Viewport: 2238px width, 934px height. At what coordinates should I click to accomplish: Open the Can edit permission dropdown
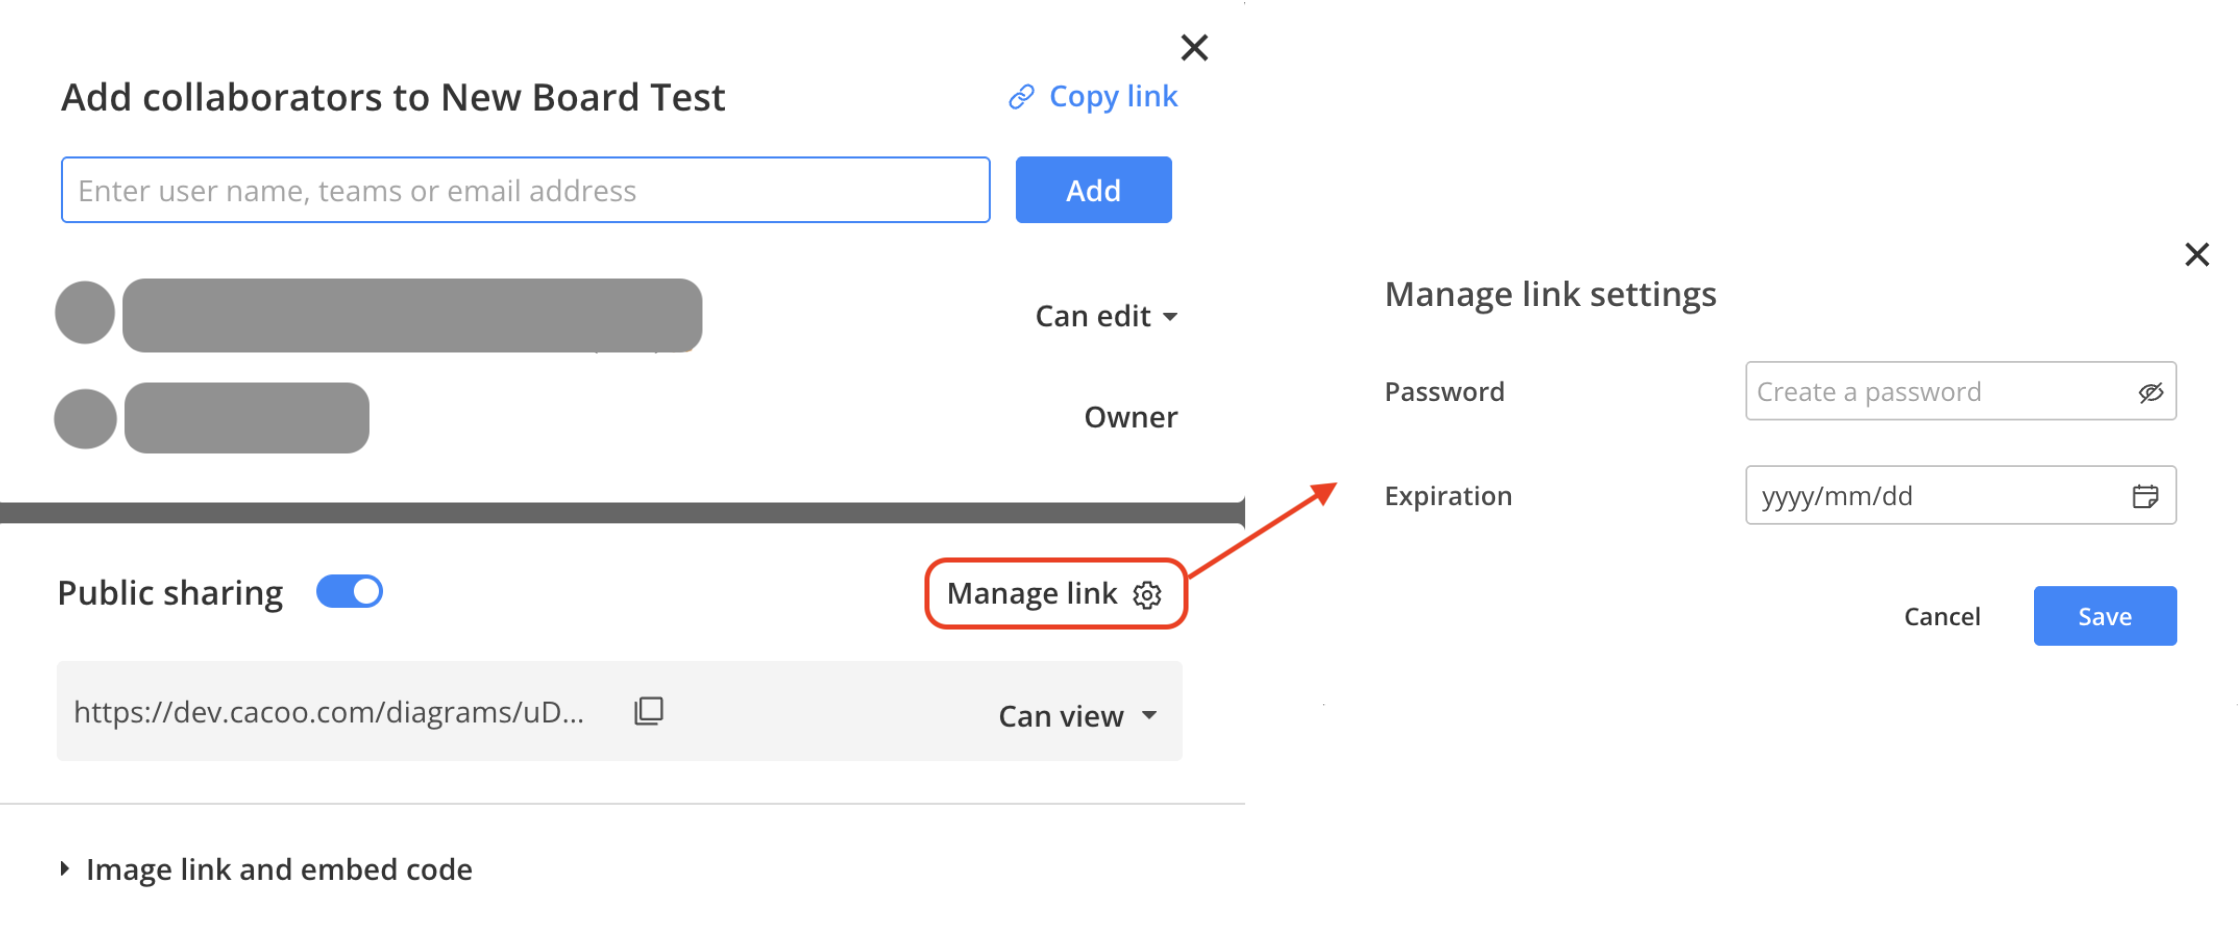[x=1106, y=317]
